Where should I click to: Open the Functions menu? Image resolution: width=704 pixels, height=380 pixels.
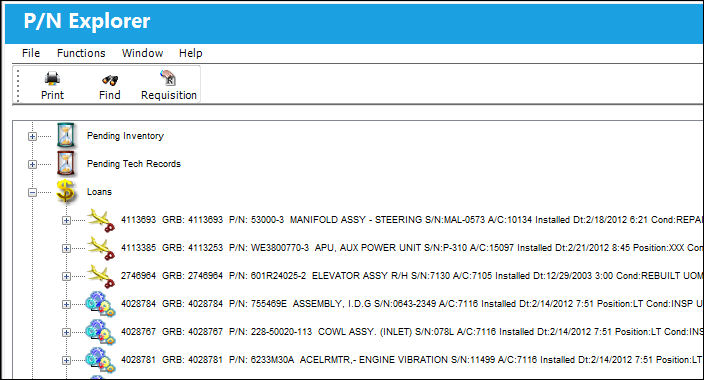tap(81, 53)
